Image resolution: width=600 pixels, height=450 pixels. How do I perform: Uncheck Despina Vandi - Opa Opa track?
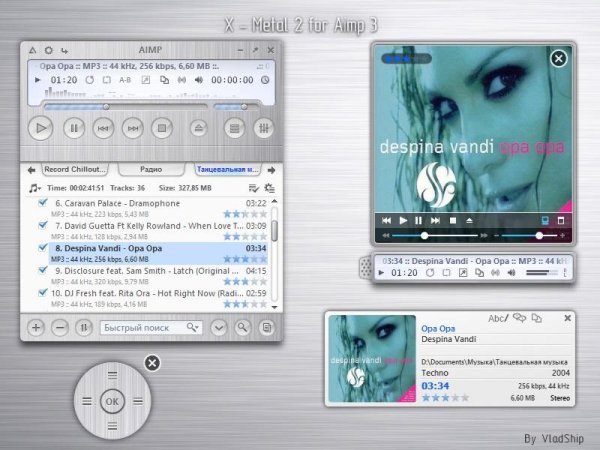pyautogui.click(x=43, y=248)
